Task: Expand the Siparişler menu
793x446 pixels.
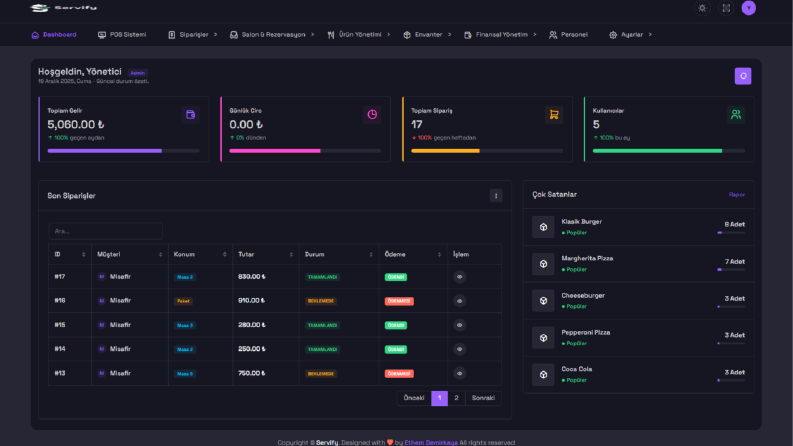Action: tap(193, 35)
